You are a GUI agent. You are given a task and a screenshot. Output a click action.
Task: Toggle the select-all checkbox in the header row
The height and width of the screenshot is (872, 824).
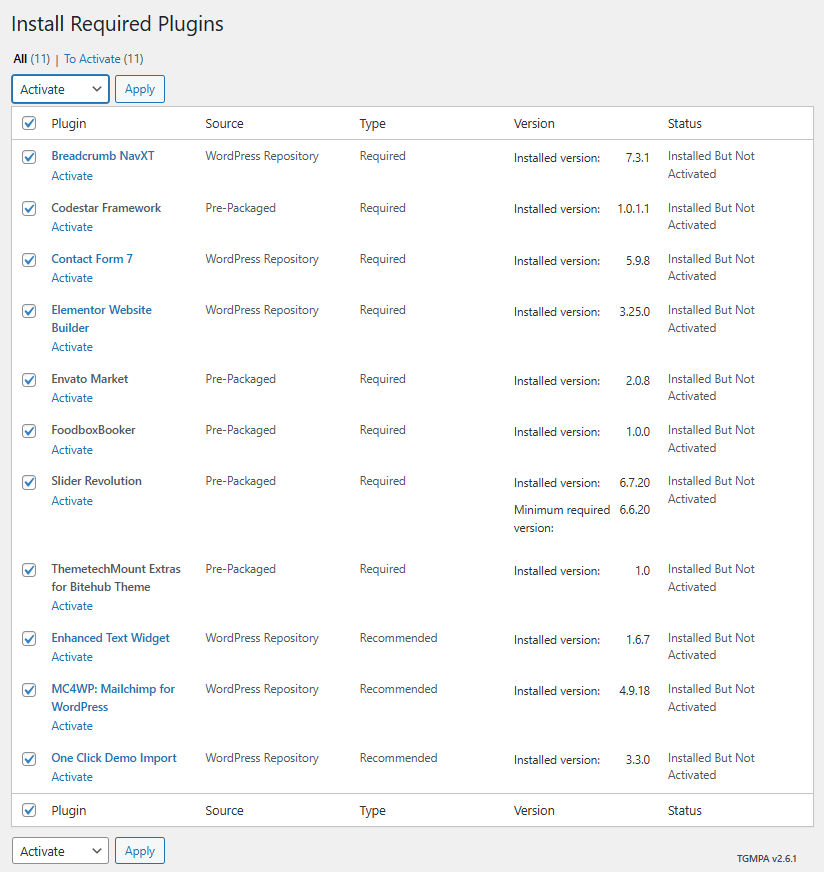[x=29, y=123]
